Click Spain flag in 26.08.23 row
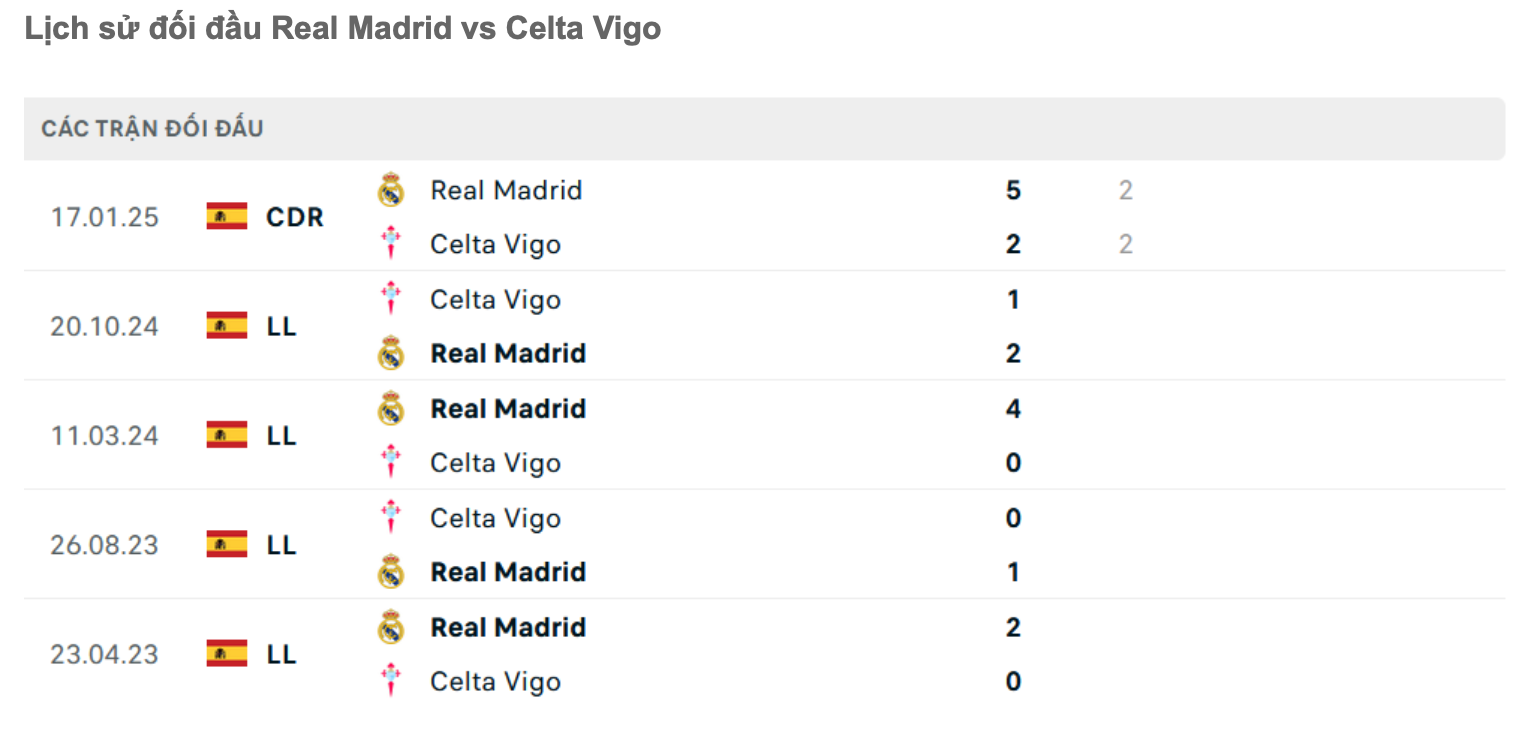The image size is (1524, 734). 227,544
